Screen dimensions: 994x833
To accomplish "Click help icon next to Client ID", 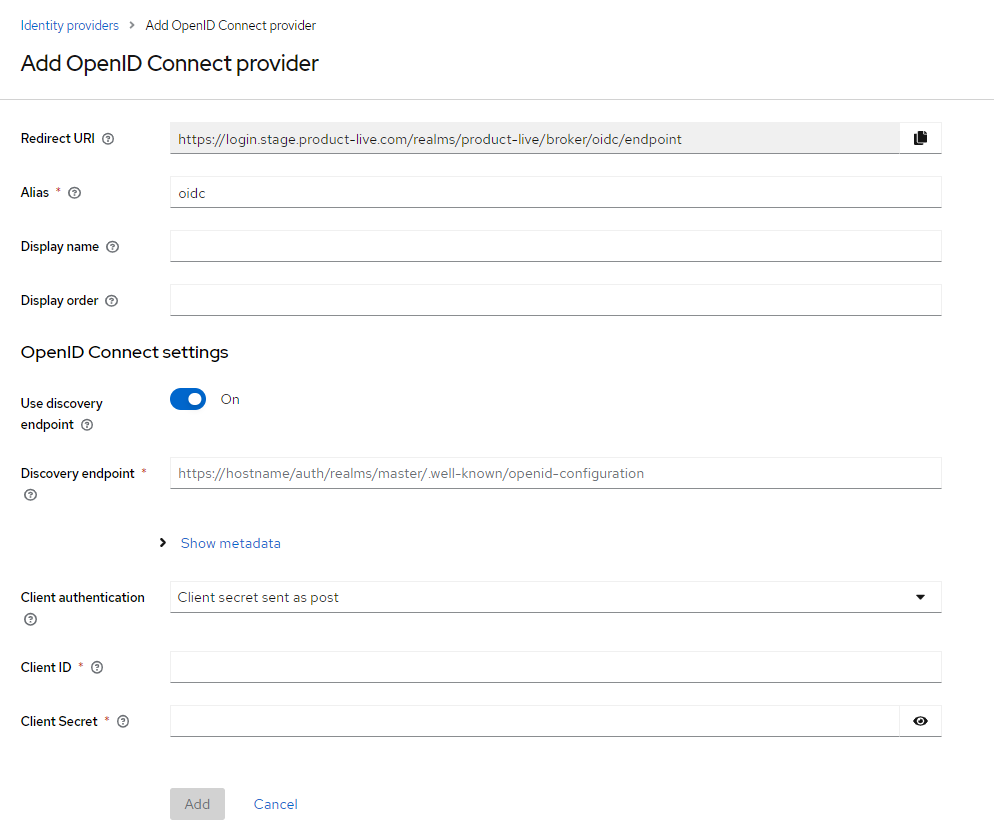I will 97,668.
